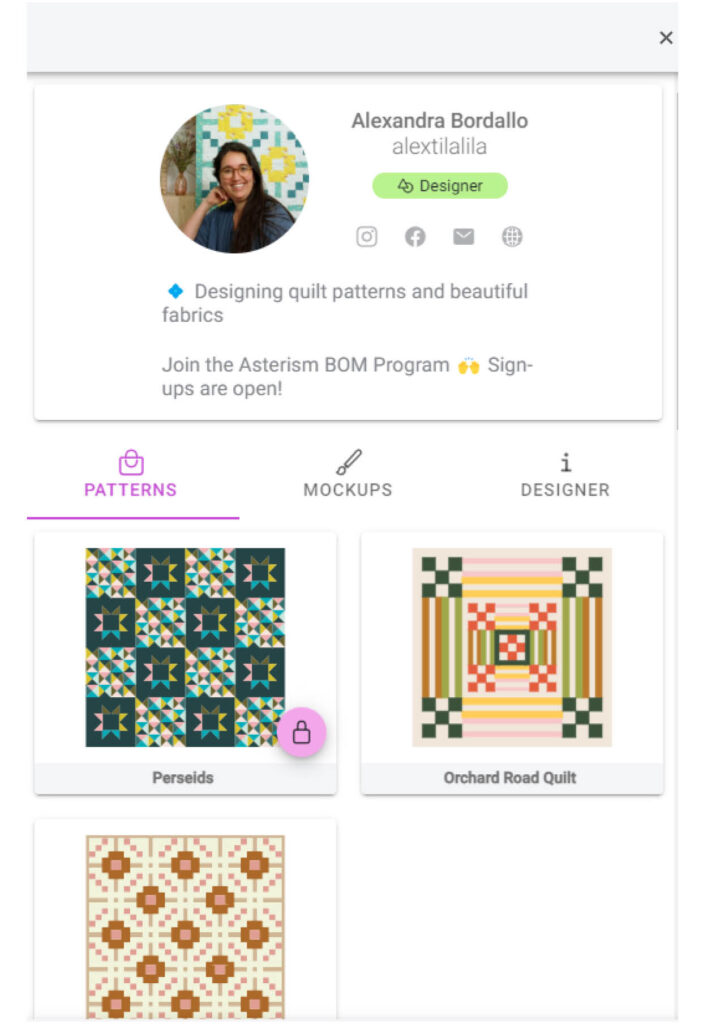Click Alexandra Bordallo's profile photo
Viewport: 703px width, 1024px height.
tap(235, 178)
